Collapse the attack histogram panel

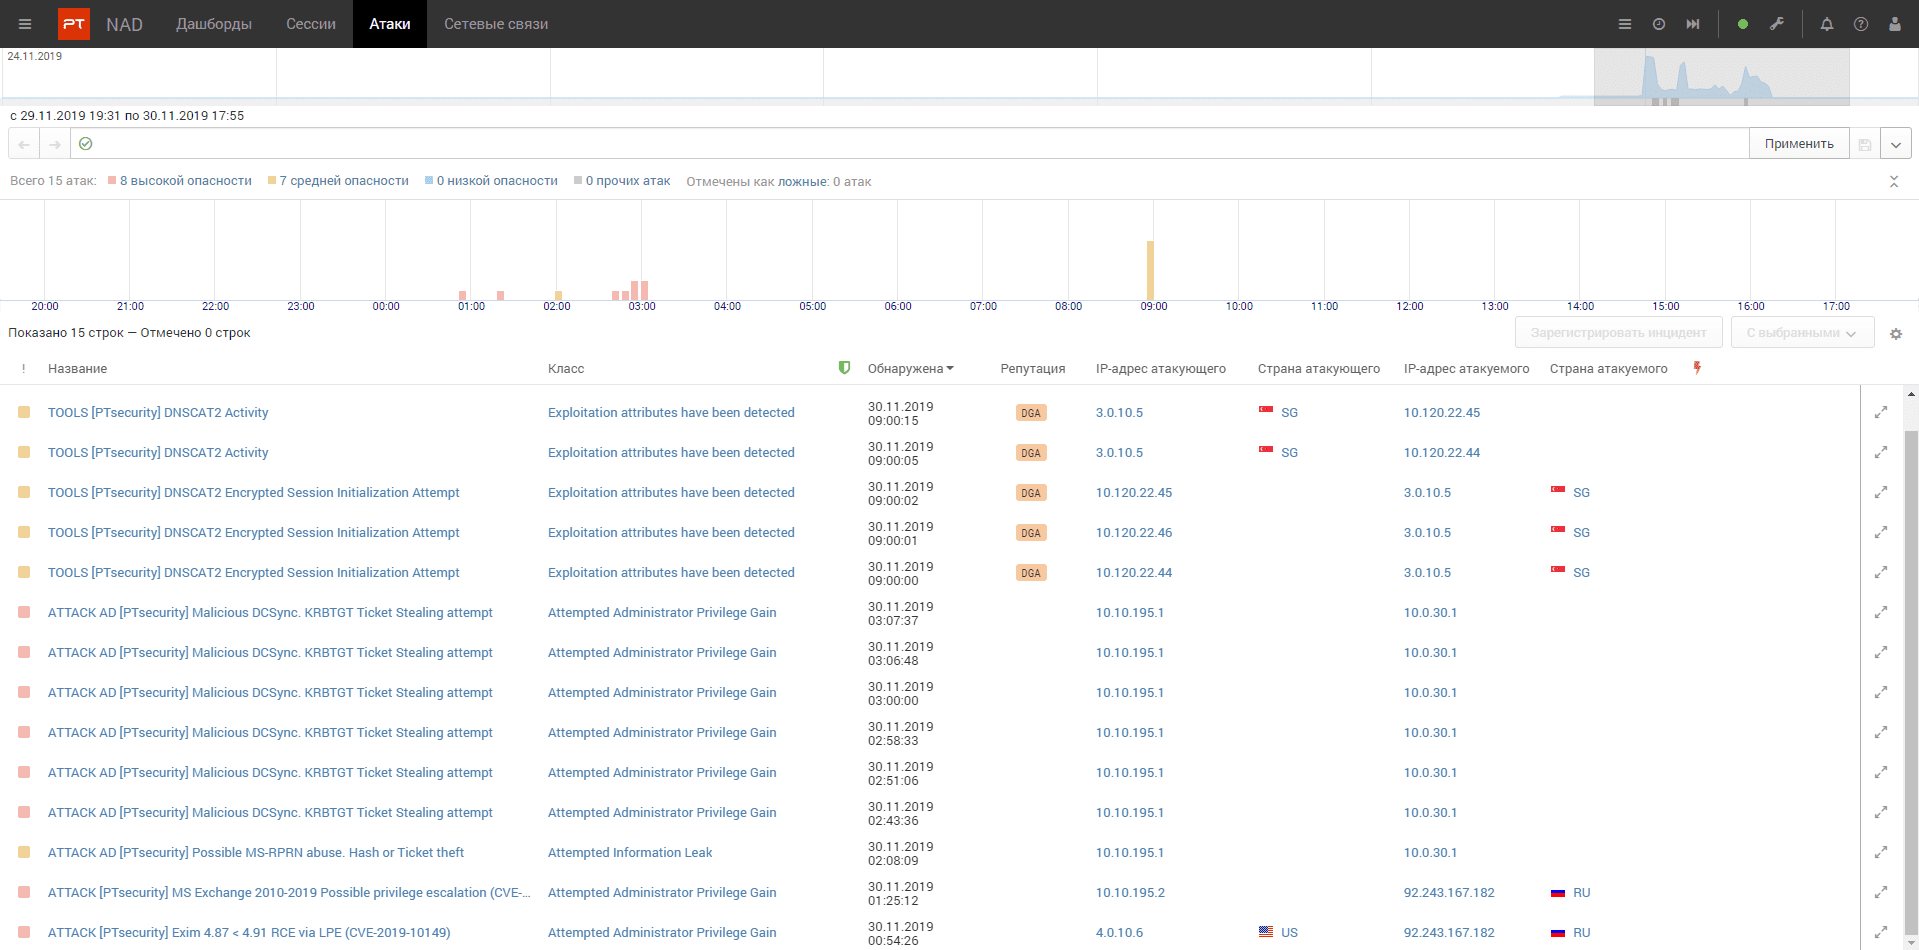point(1894,182)
